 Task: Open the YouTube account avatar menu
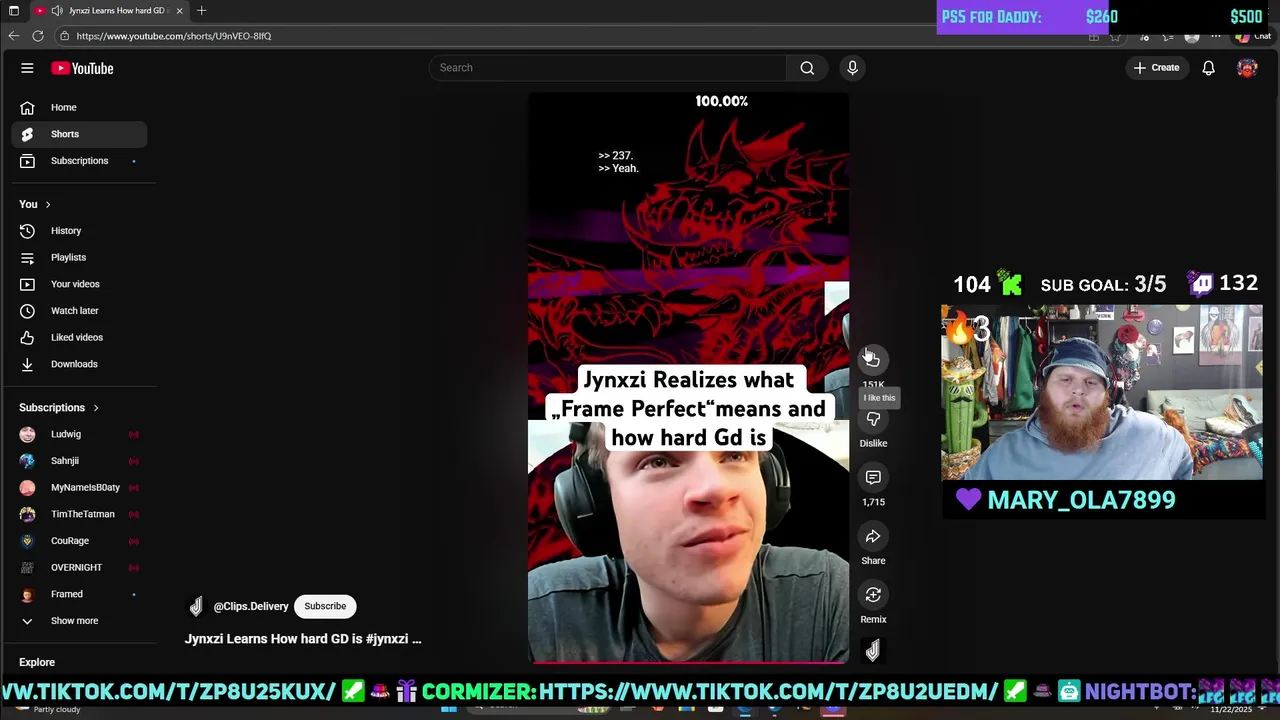click(x=1246, y=68)
